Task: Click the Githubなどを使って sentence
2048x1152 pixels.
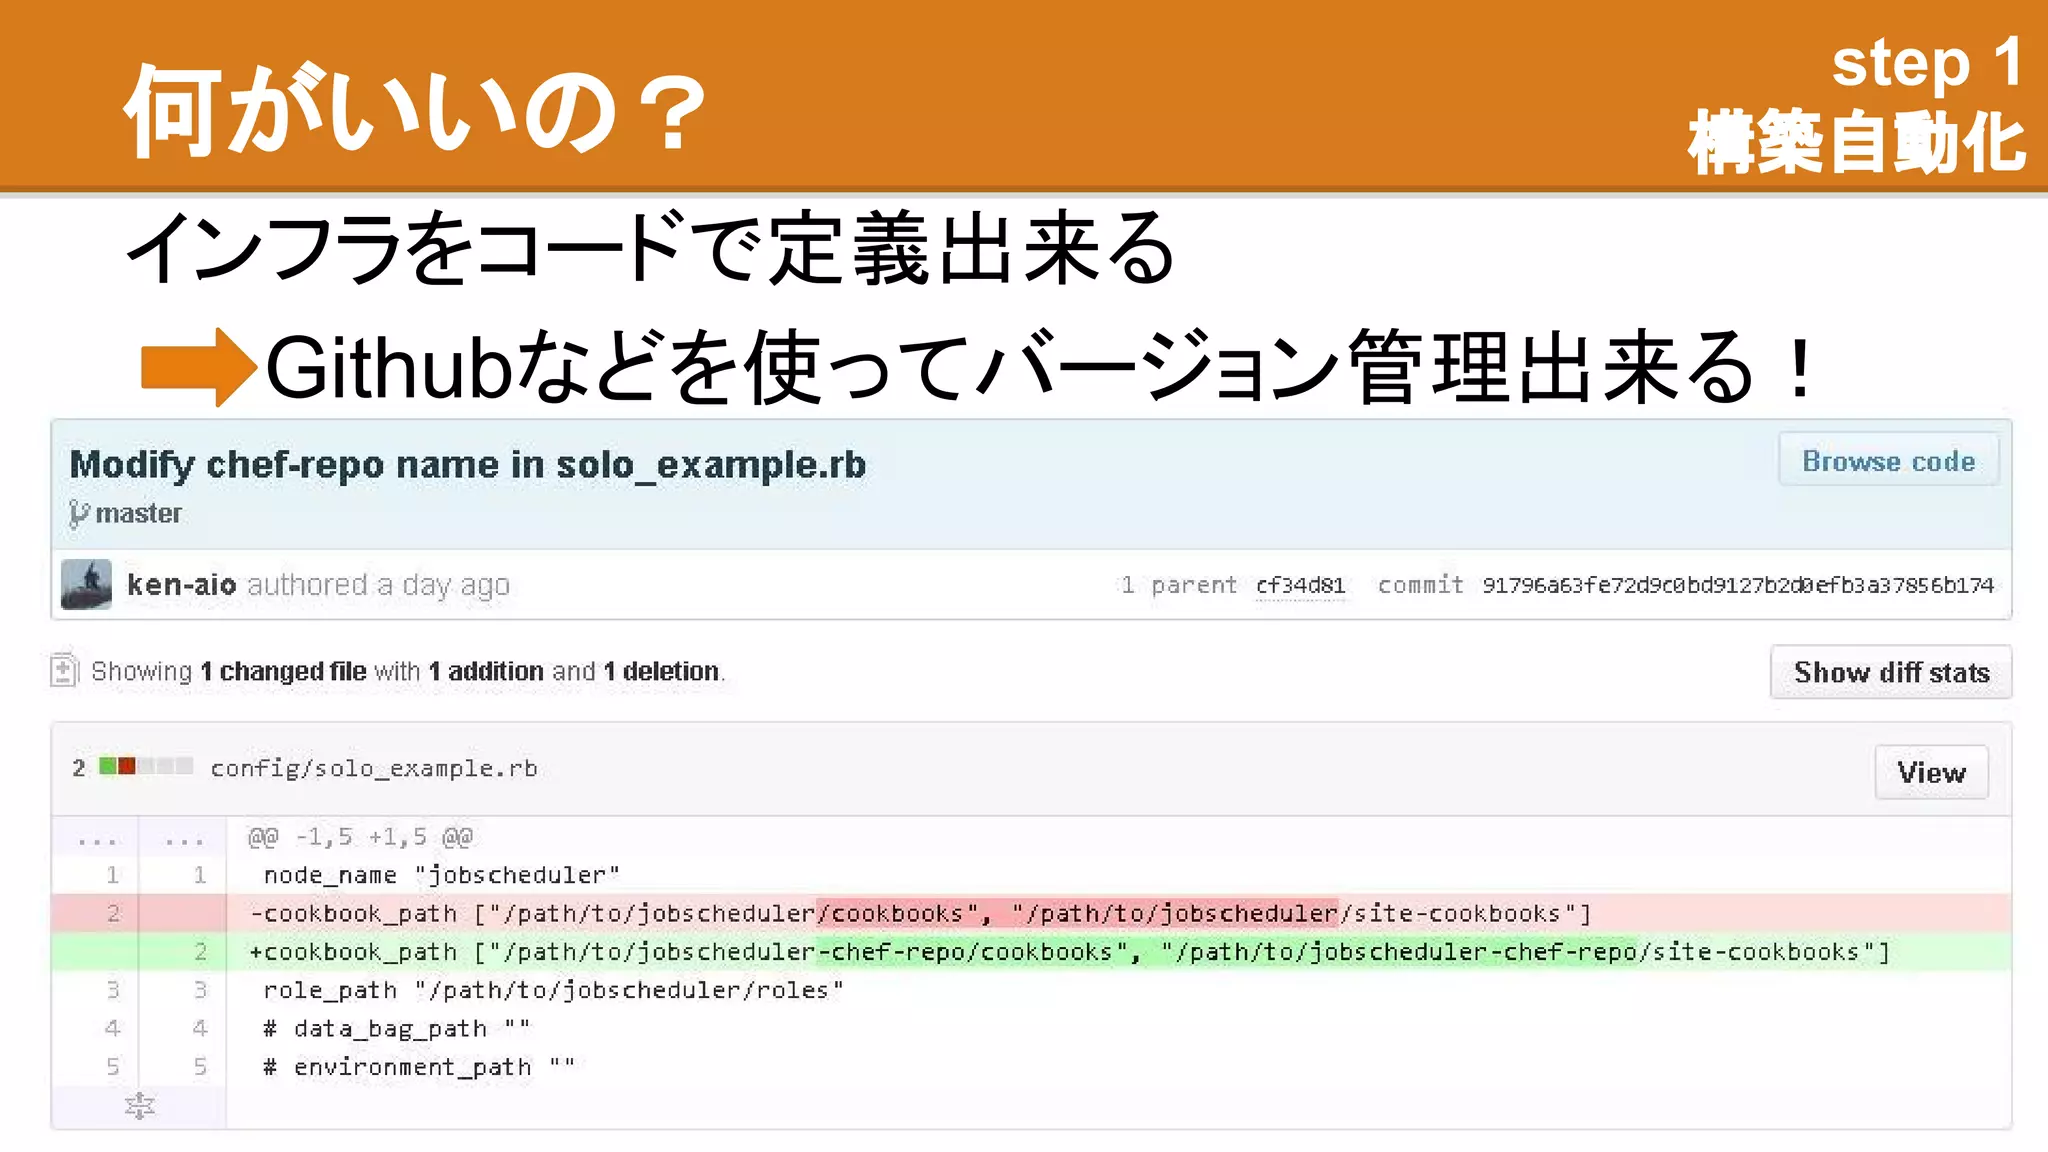Action: coord(1039,367)
